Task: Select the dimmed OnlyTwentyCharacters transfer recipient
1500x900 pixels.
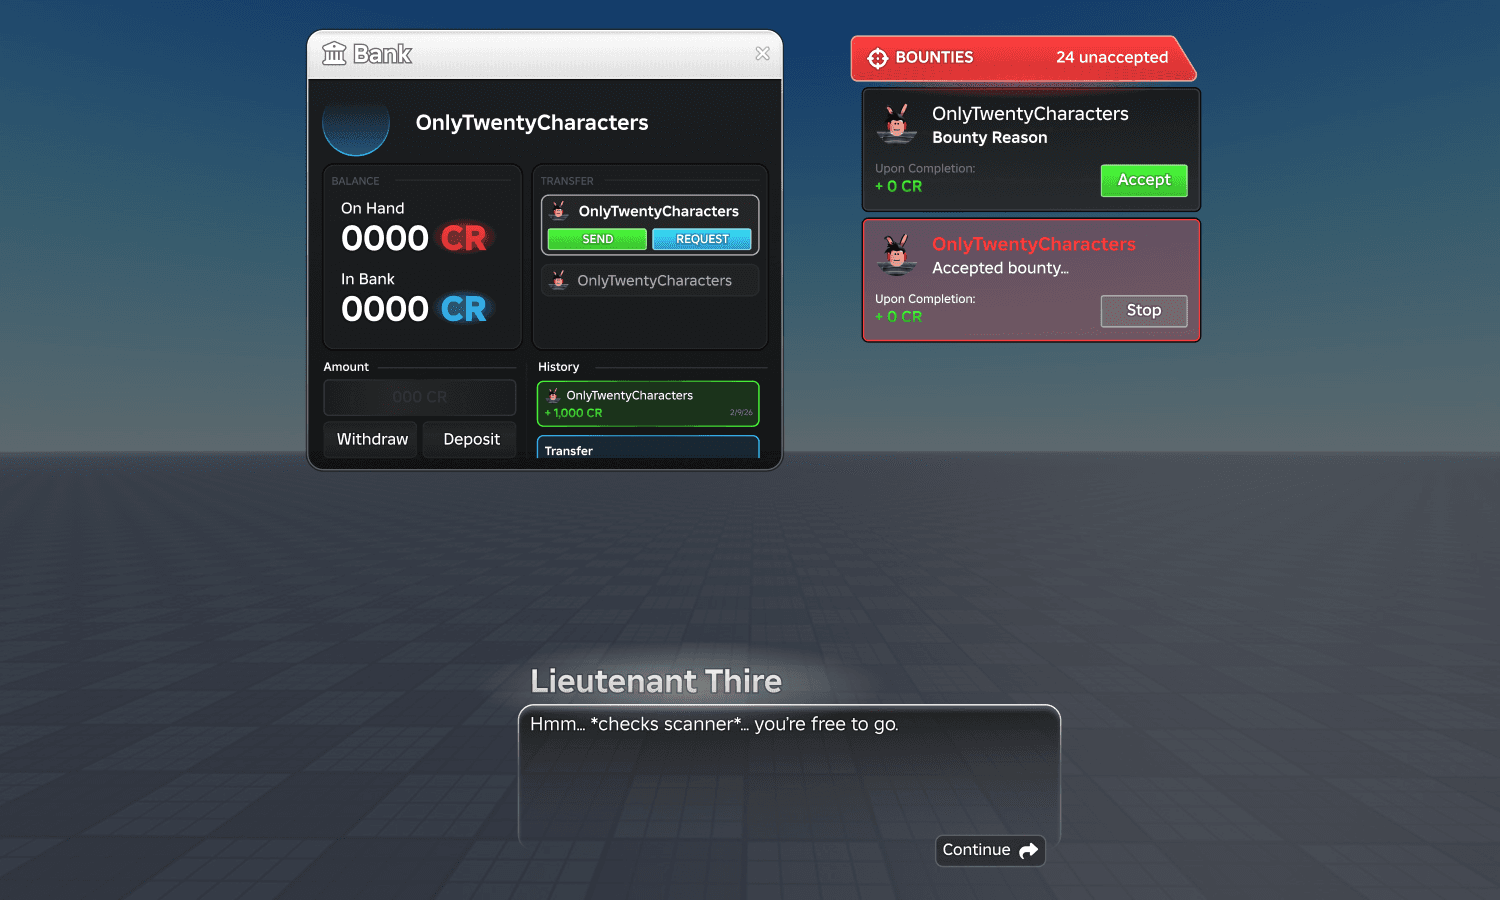Action: tap(650, 281)
